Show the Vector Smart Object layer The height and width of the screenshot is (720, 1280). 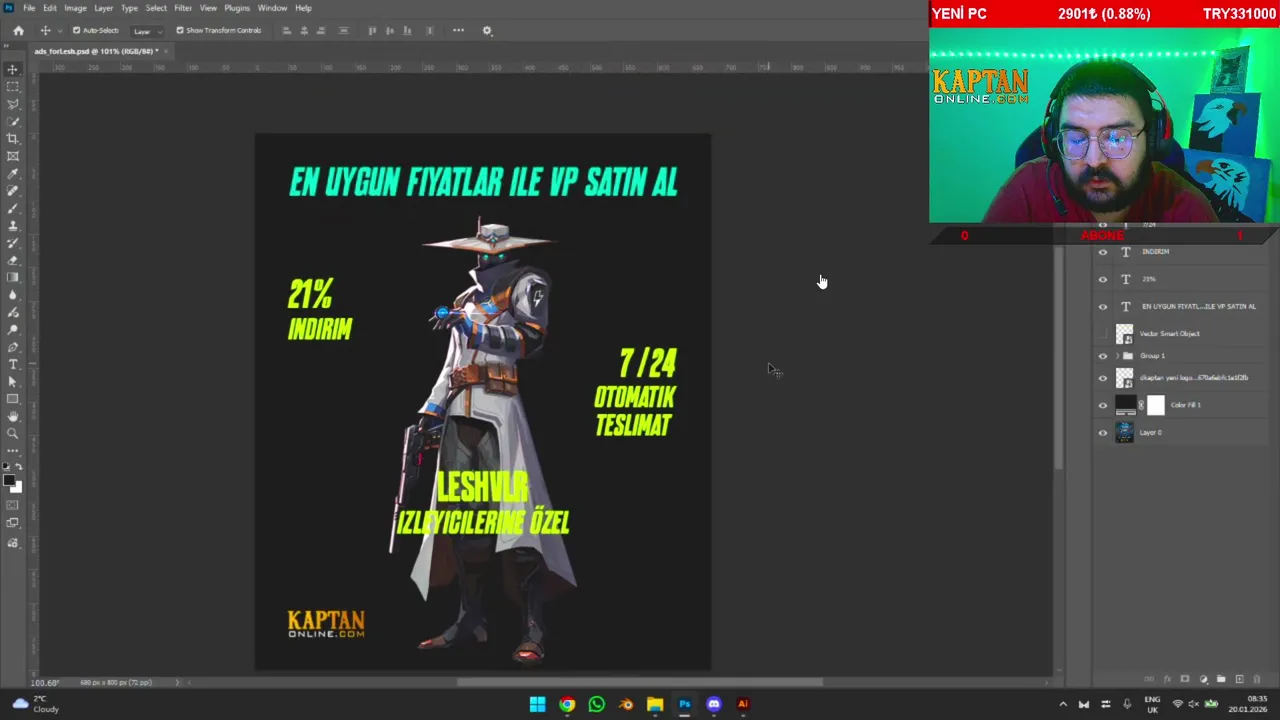1103,334
